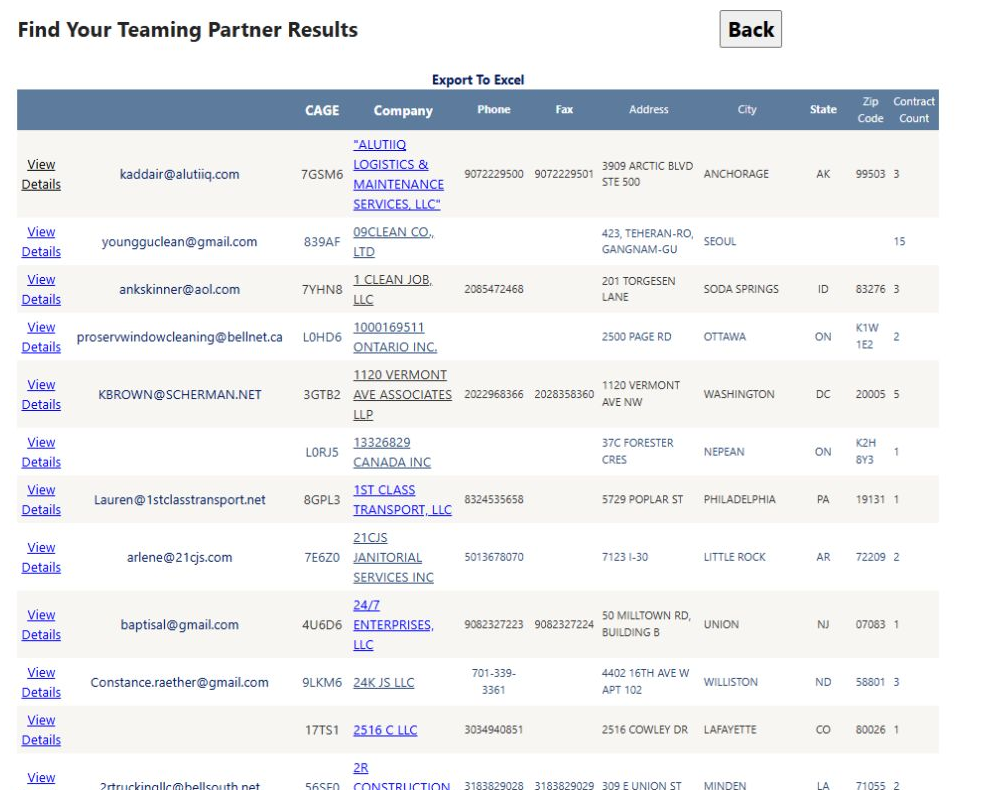990x790 pixels.
Task: Click CAGE code 8GPL3
Action: coord(322,500)
